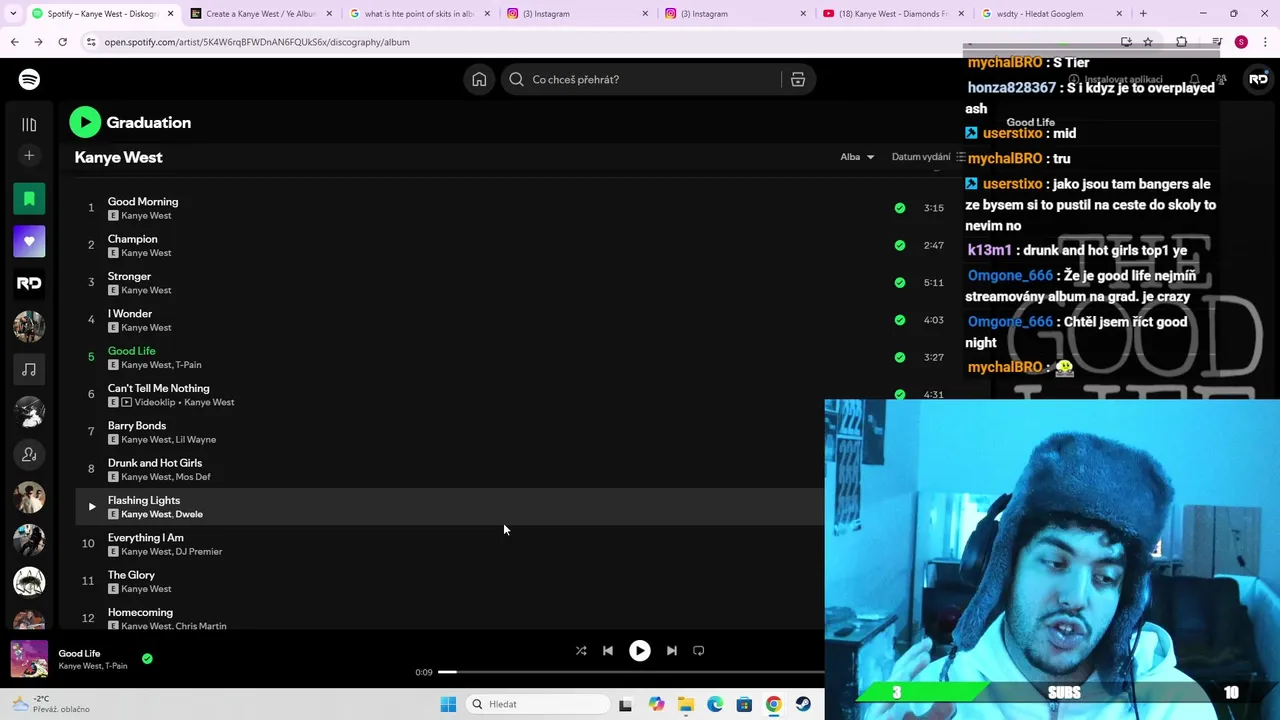Toggle saved checkmark for Stronger

point(900,282)
